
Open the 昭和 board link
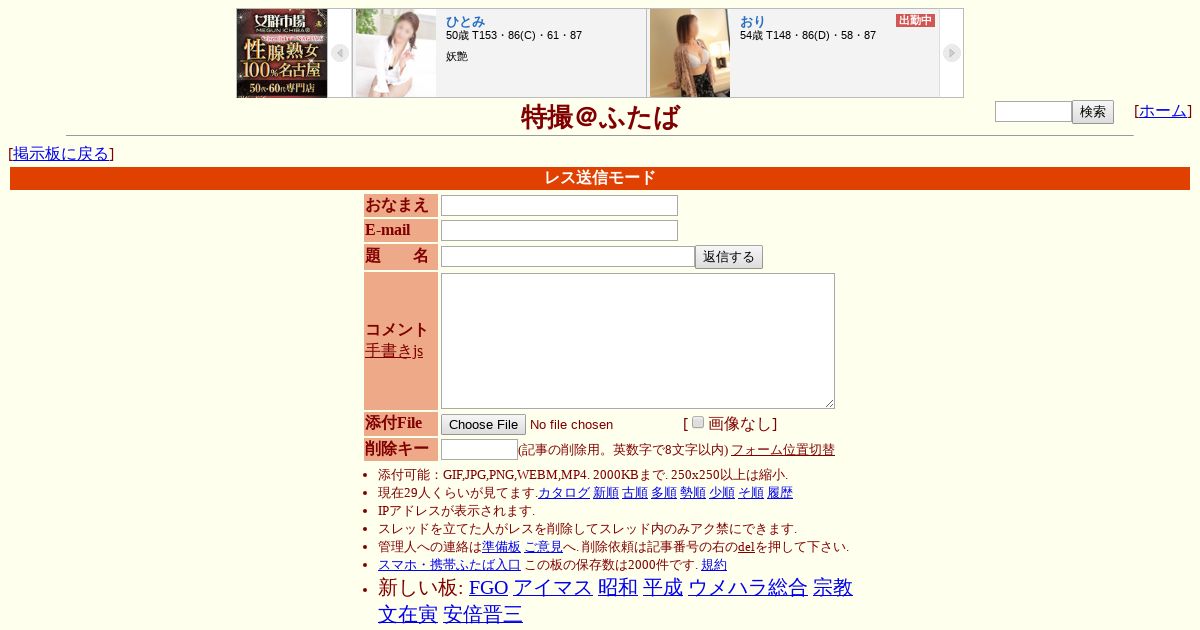pyautogui.click(x=618, y=588)
